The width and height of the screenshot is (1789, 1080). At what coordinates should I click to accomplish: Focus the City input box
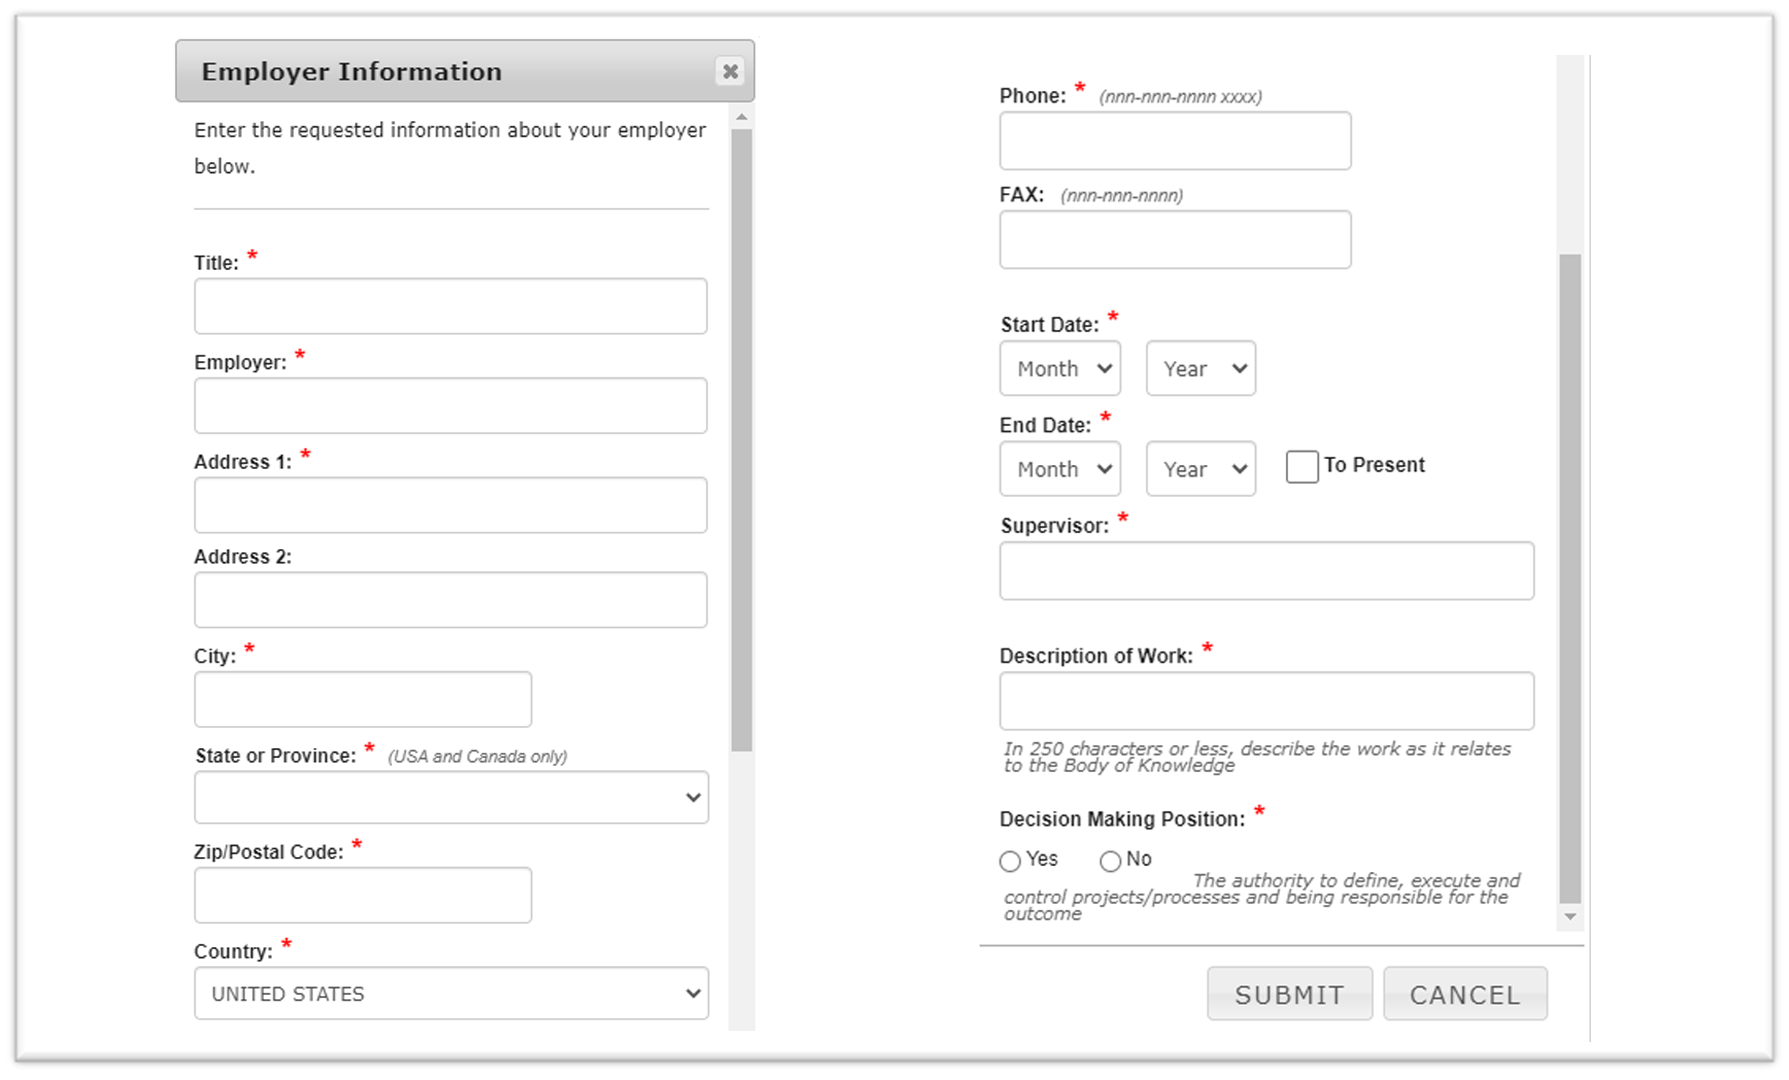point(363,699)
